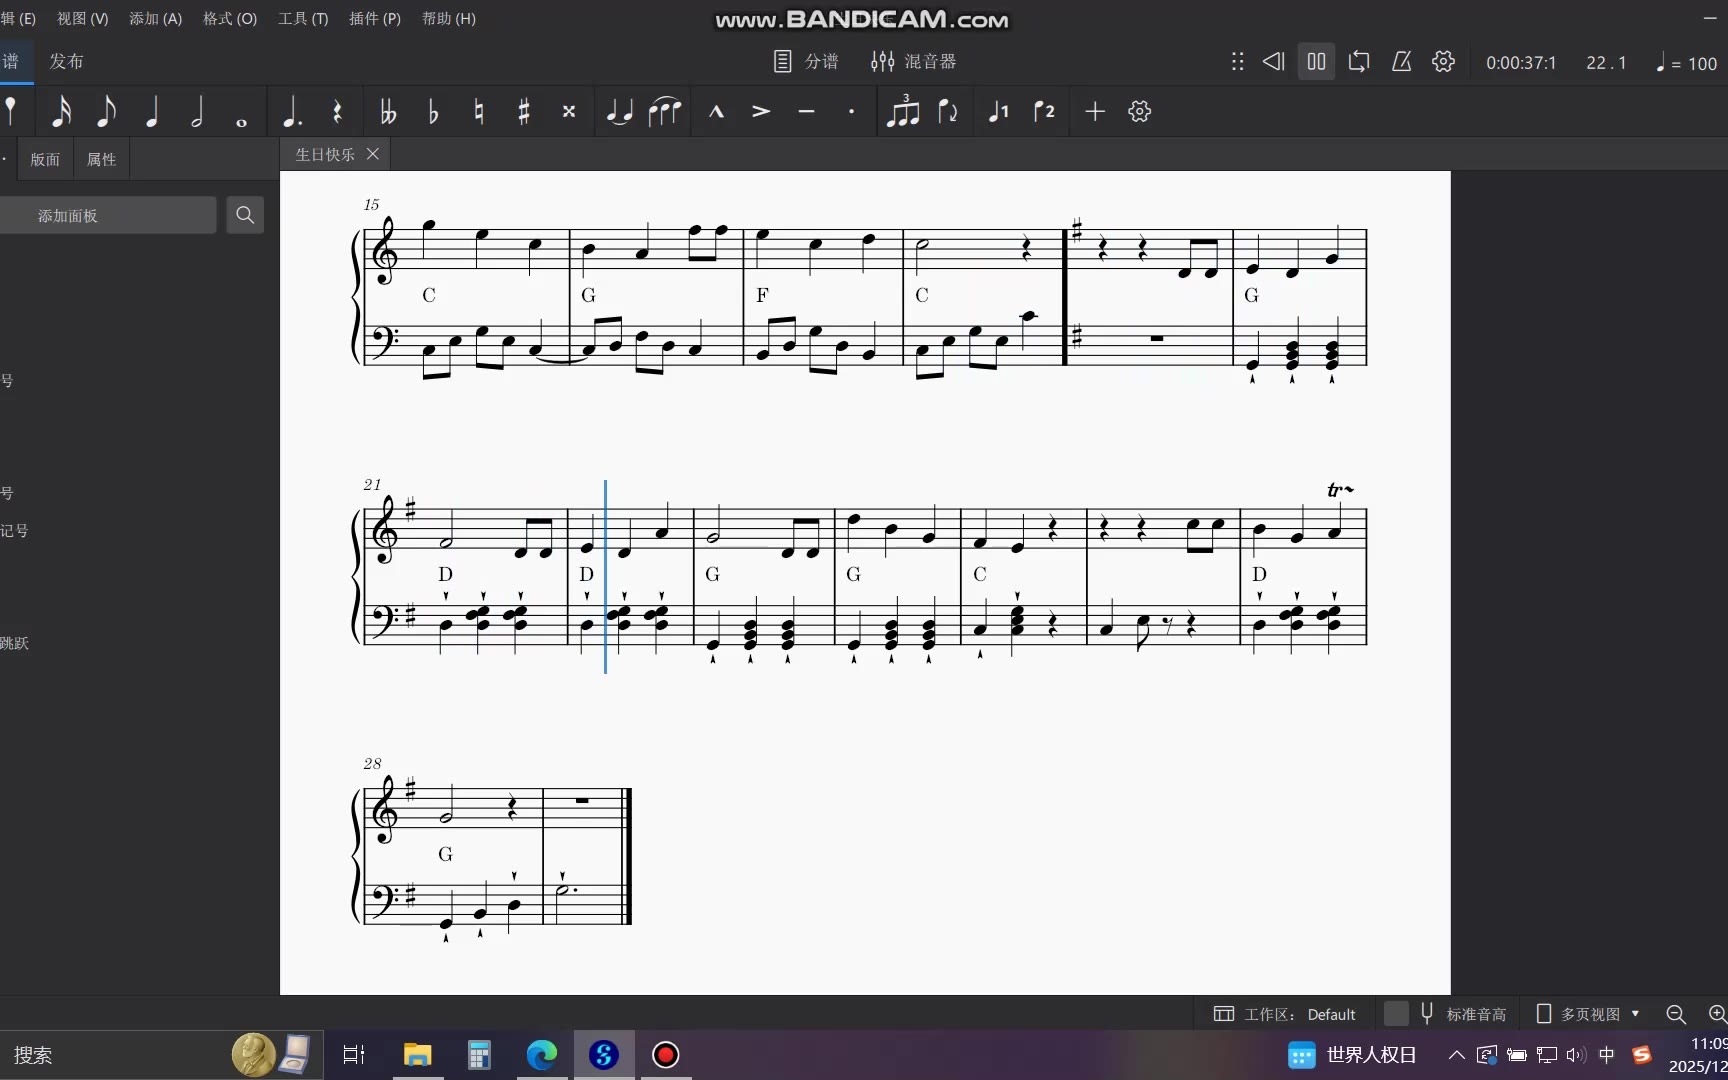Screen dimensions: 1728x1080
Task: Switch to the 属性 tab
Action: (101, 159)
